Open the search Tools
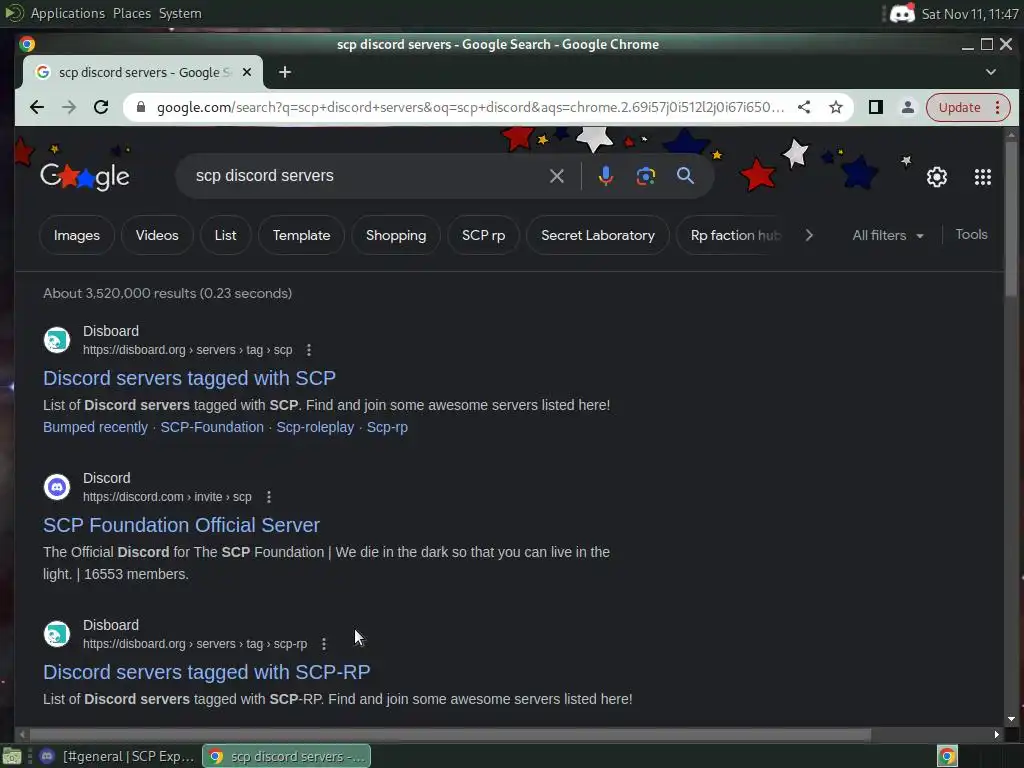Viewport: 1024px width, 768px height. tap(971, 234)
